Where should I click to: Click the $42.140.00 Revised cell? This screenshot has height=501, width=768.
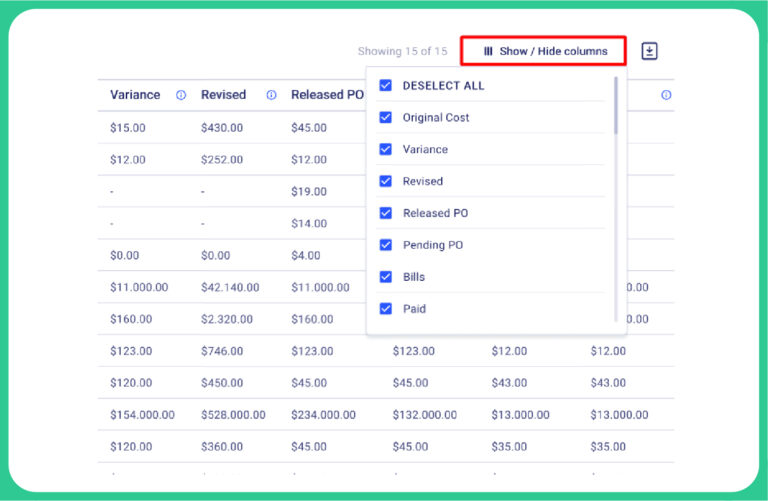(x=230, y=287)
